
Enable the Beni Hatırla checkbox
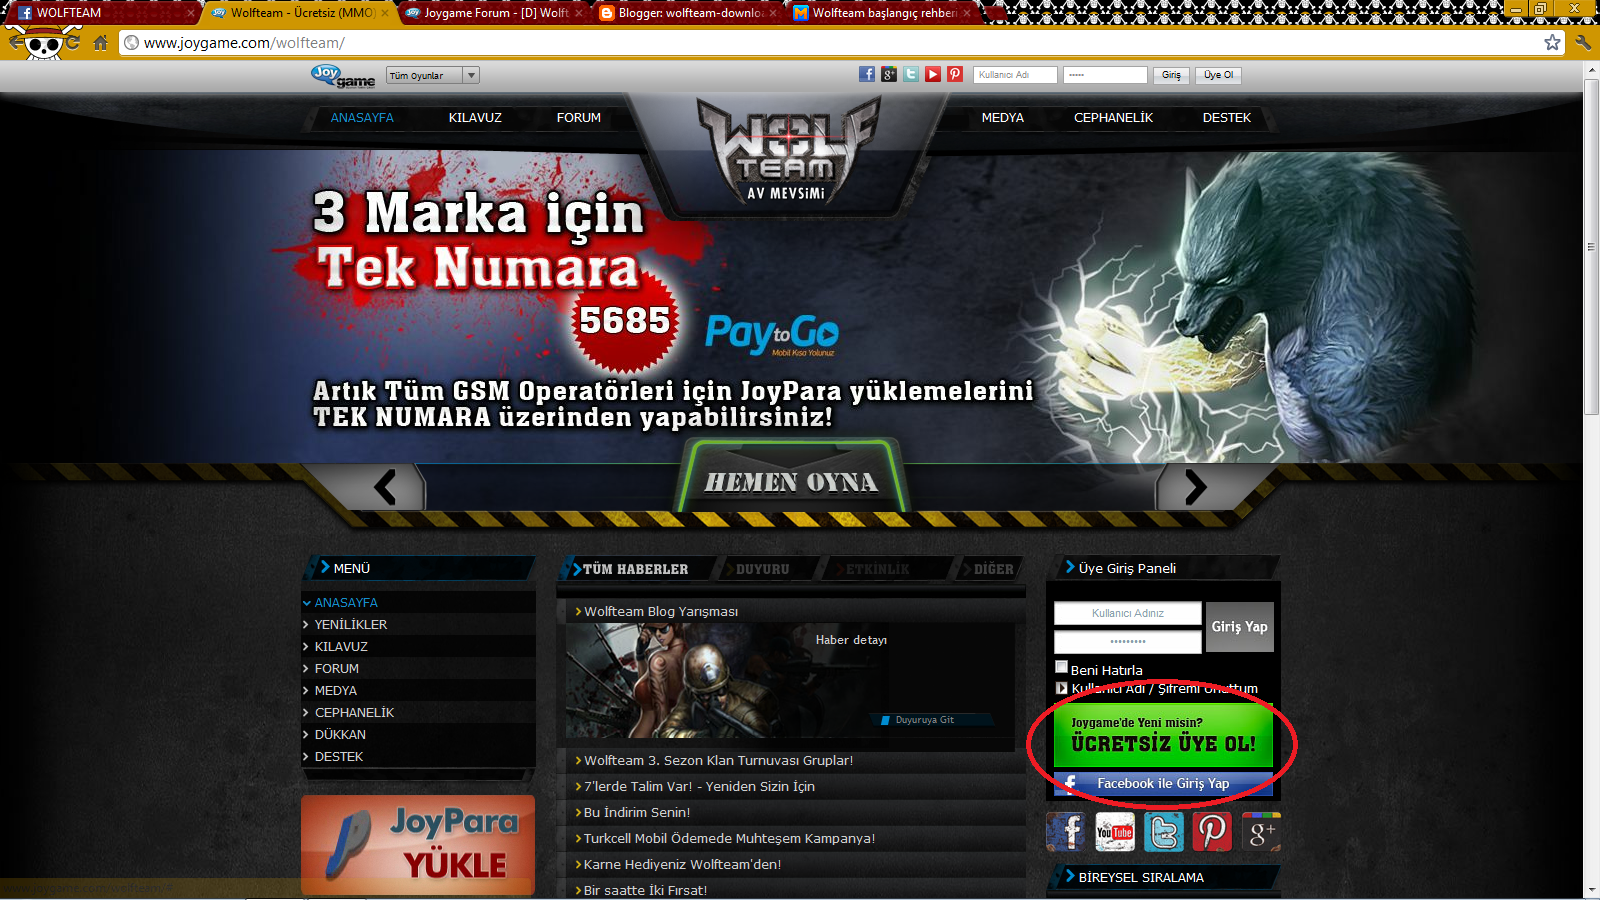(1062, 666)
